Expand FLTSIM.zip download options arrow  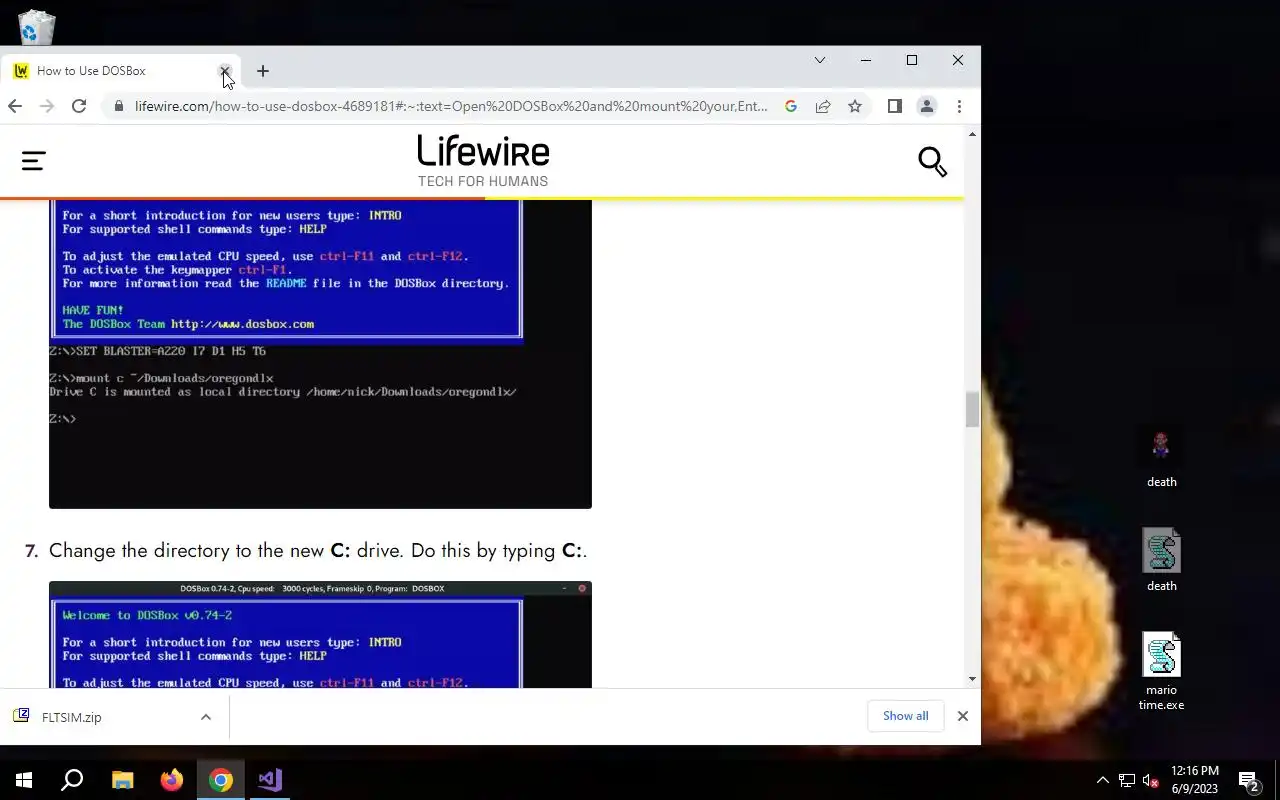pyautogui.click(x=205, y=717)
